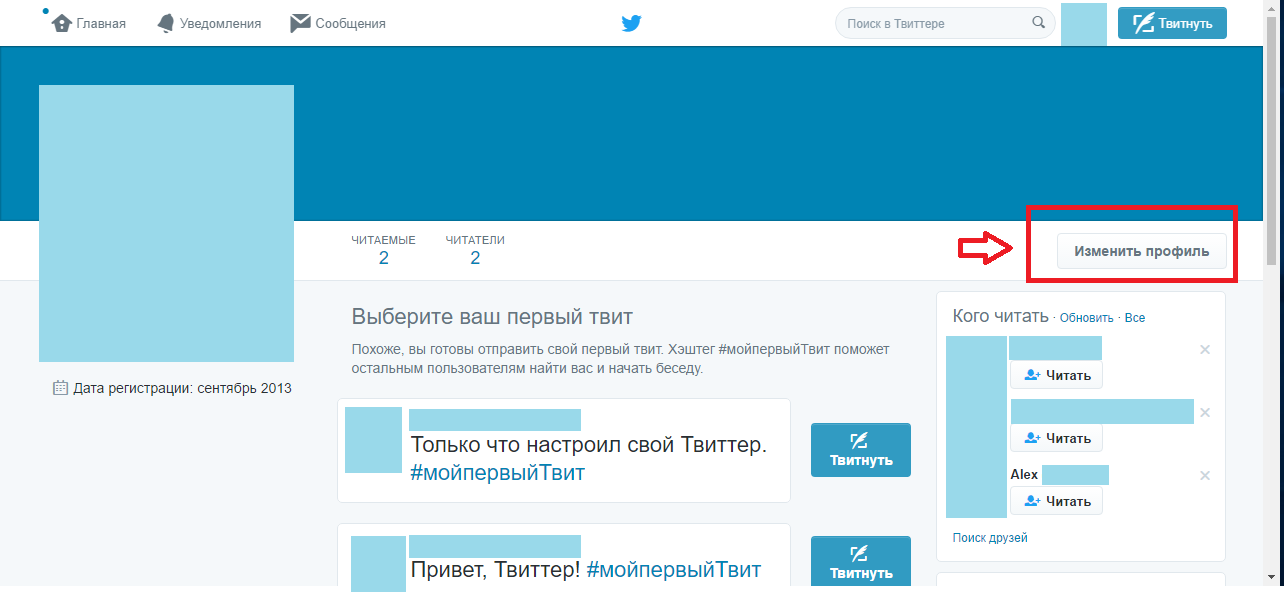Screen dimensions: 1284x592
Task: Go to the Главная home tab
Action: click(x=89, y=23)
